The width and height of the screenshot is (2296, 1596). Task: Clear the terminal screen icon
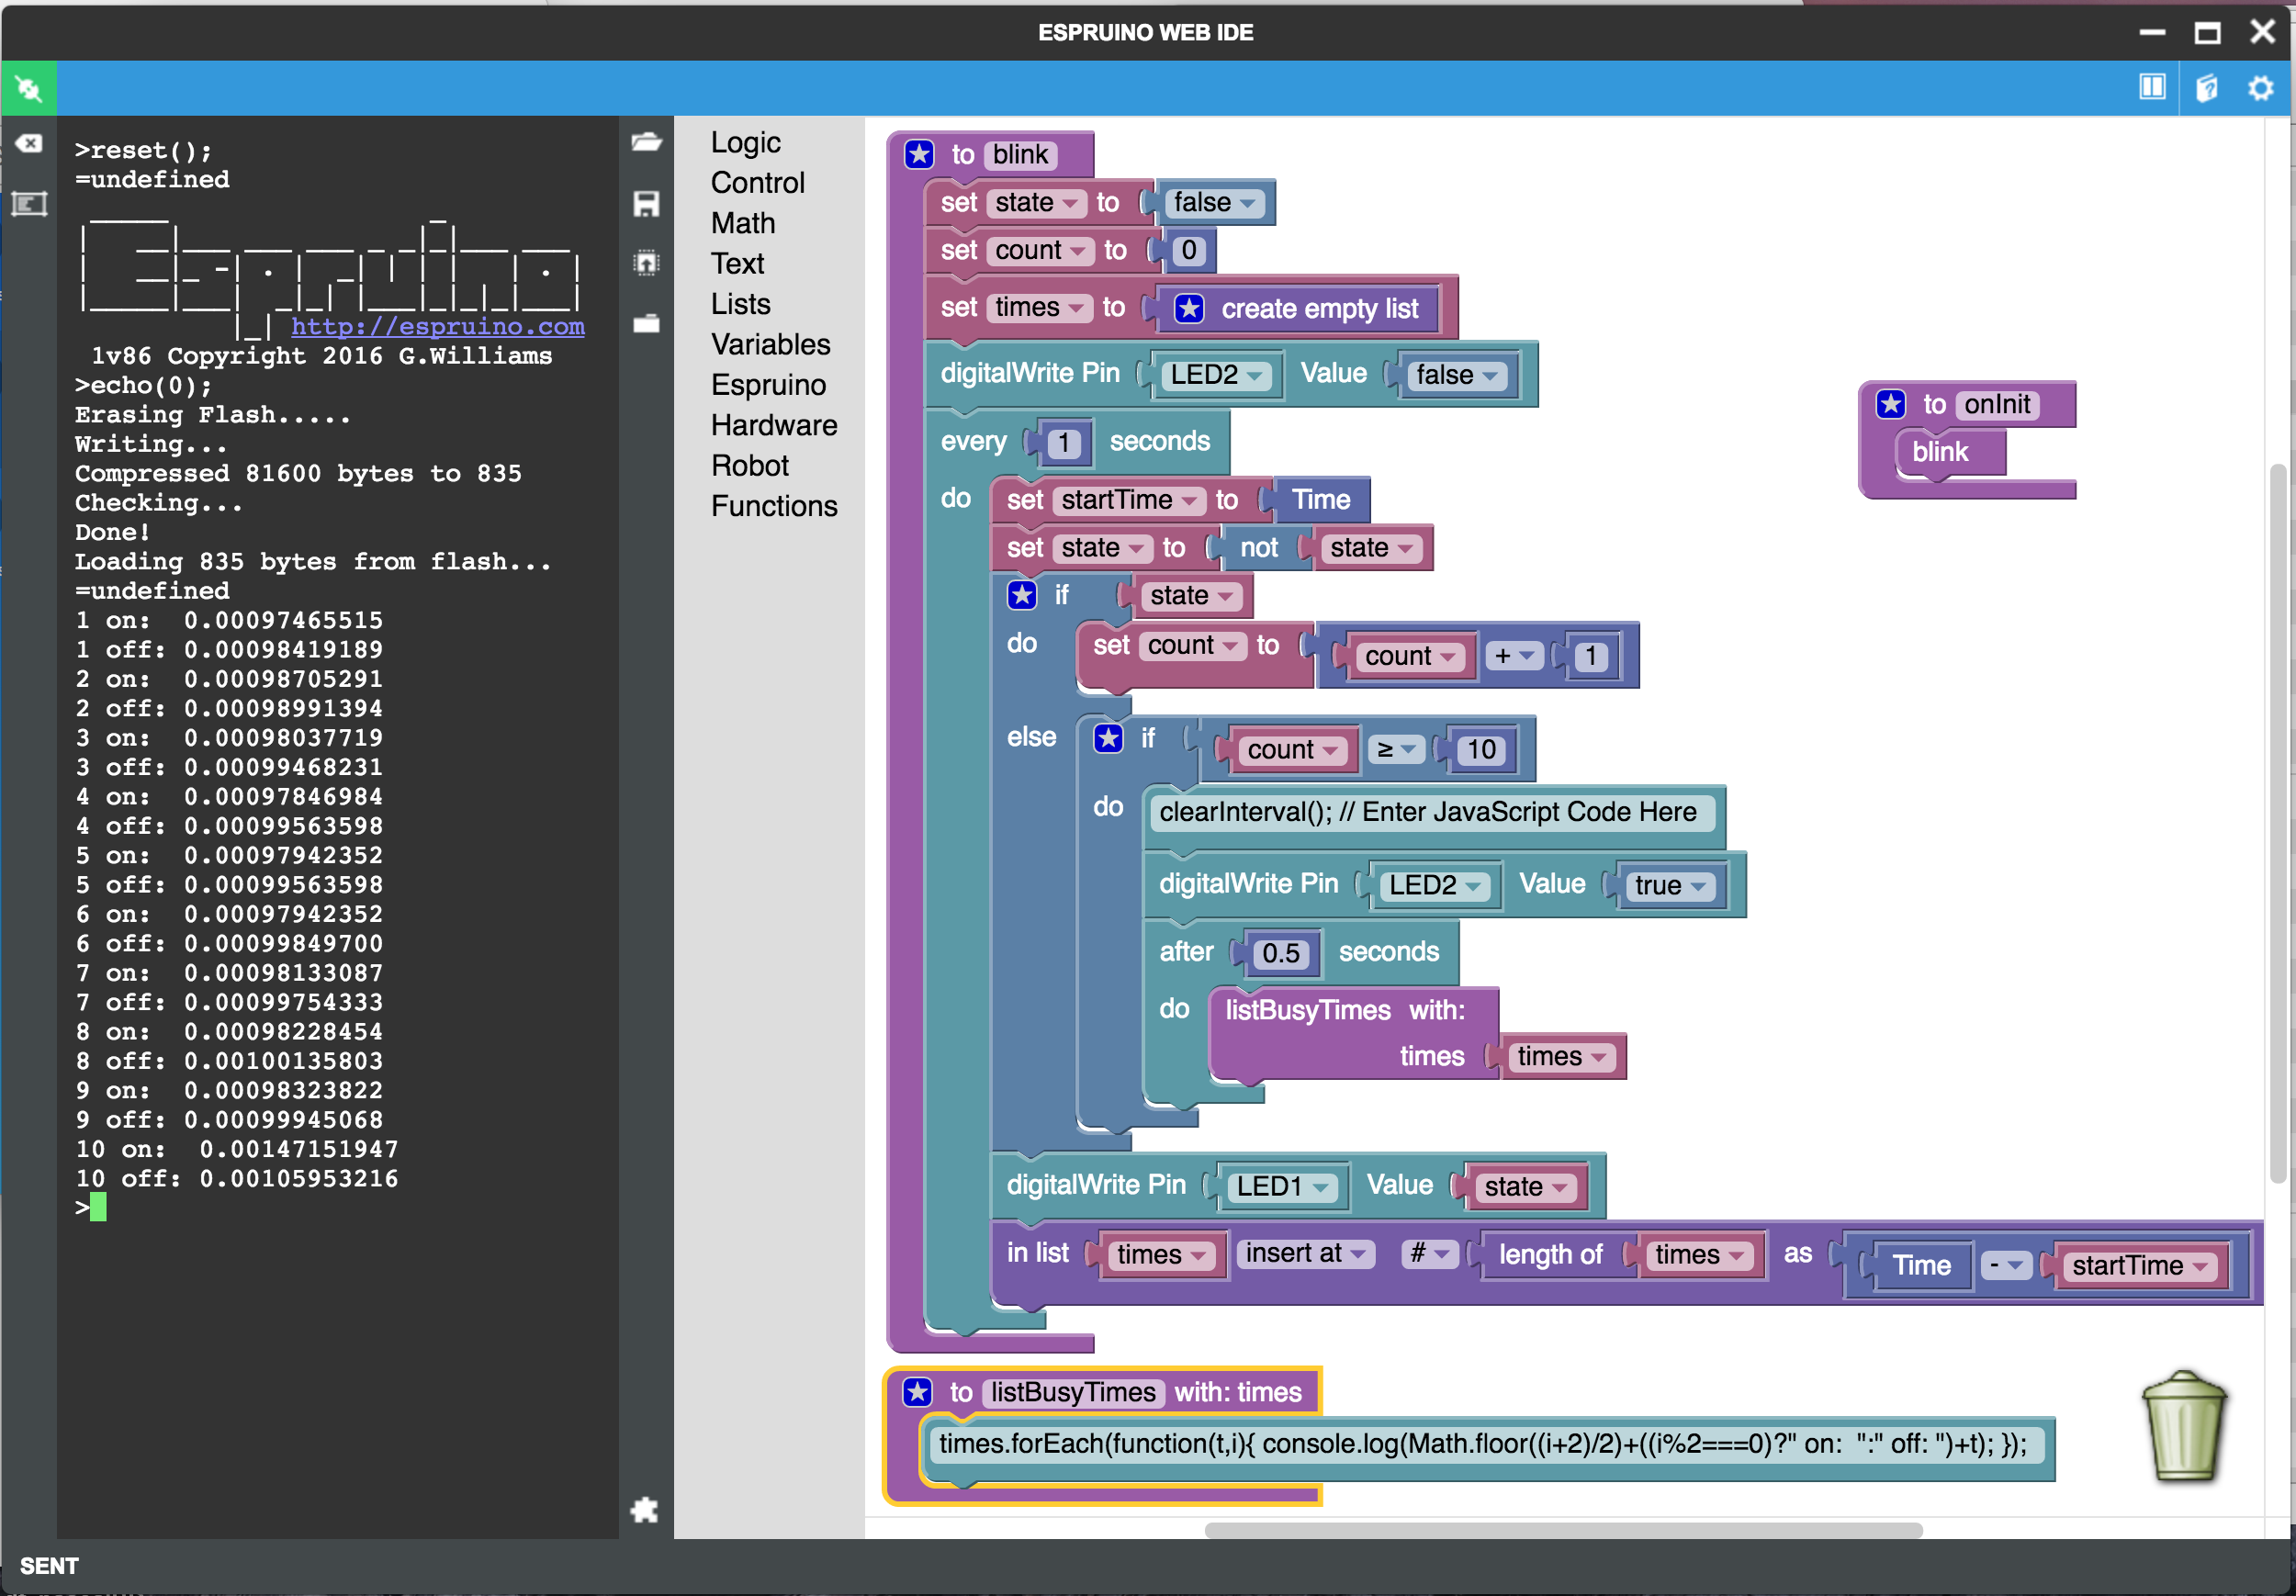29,144
